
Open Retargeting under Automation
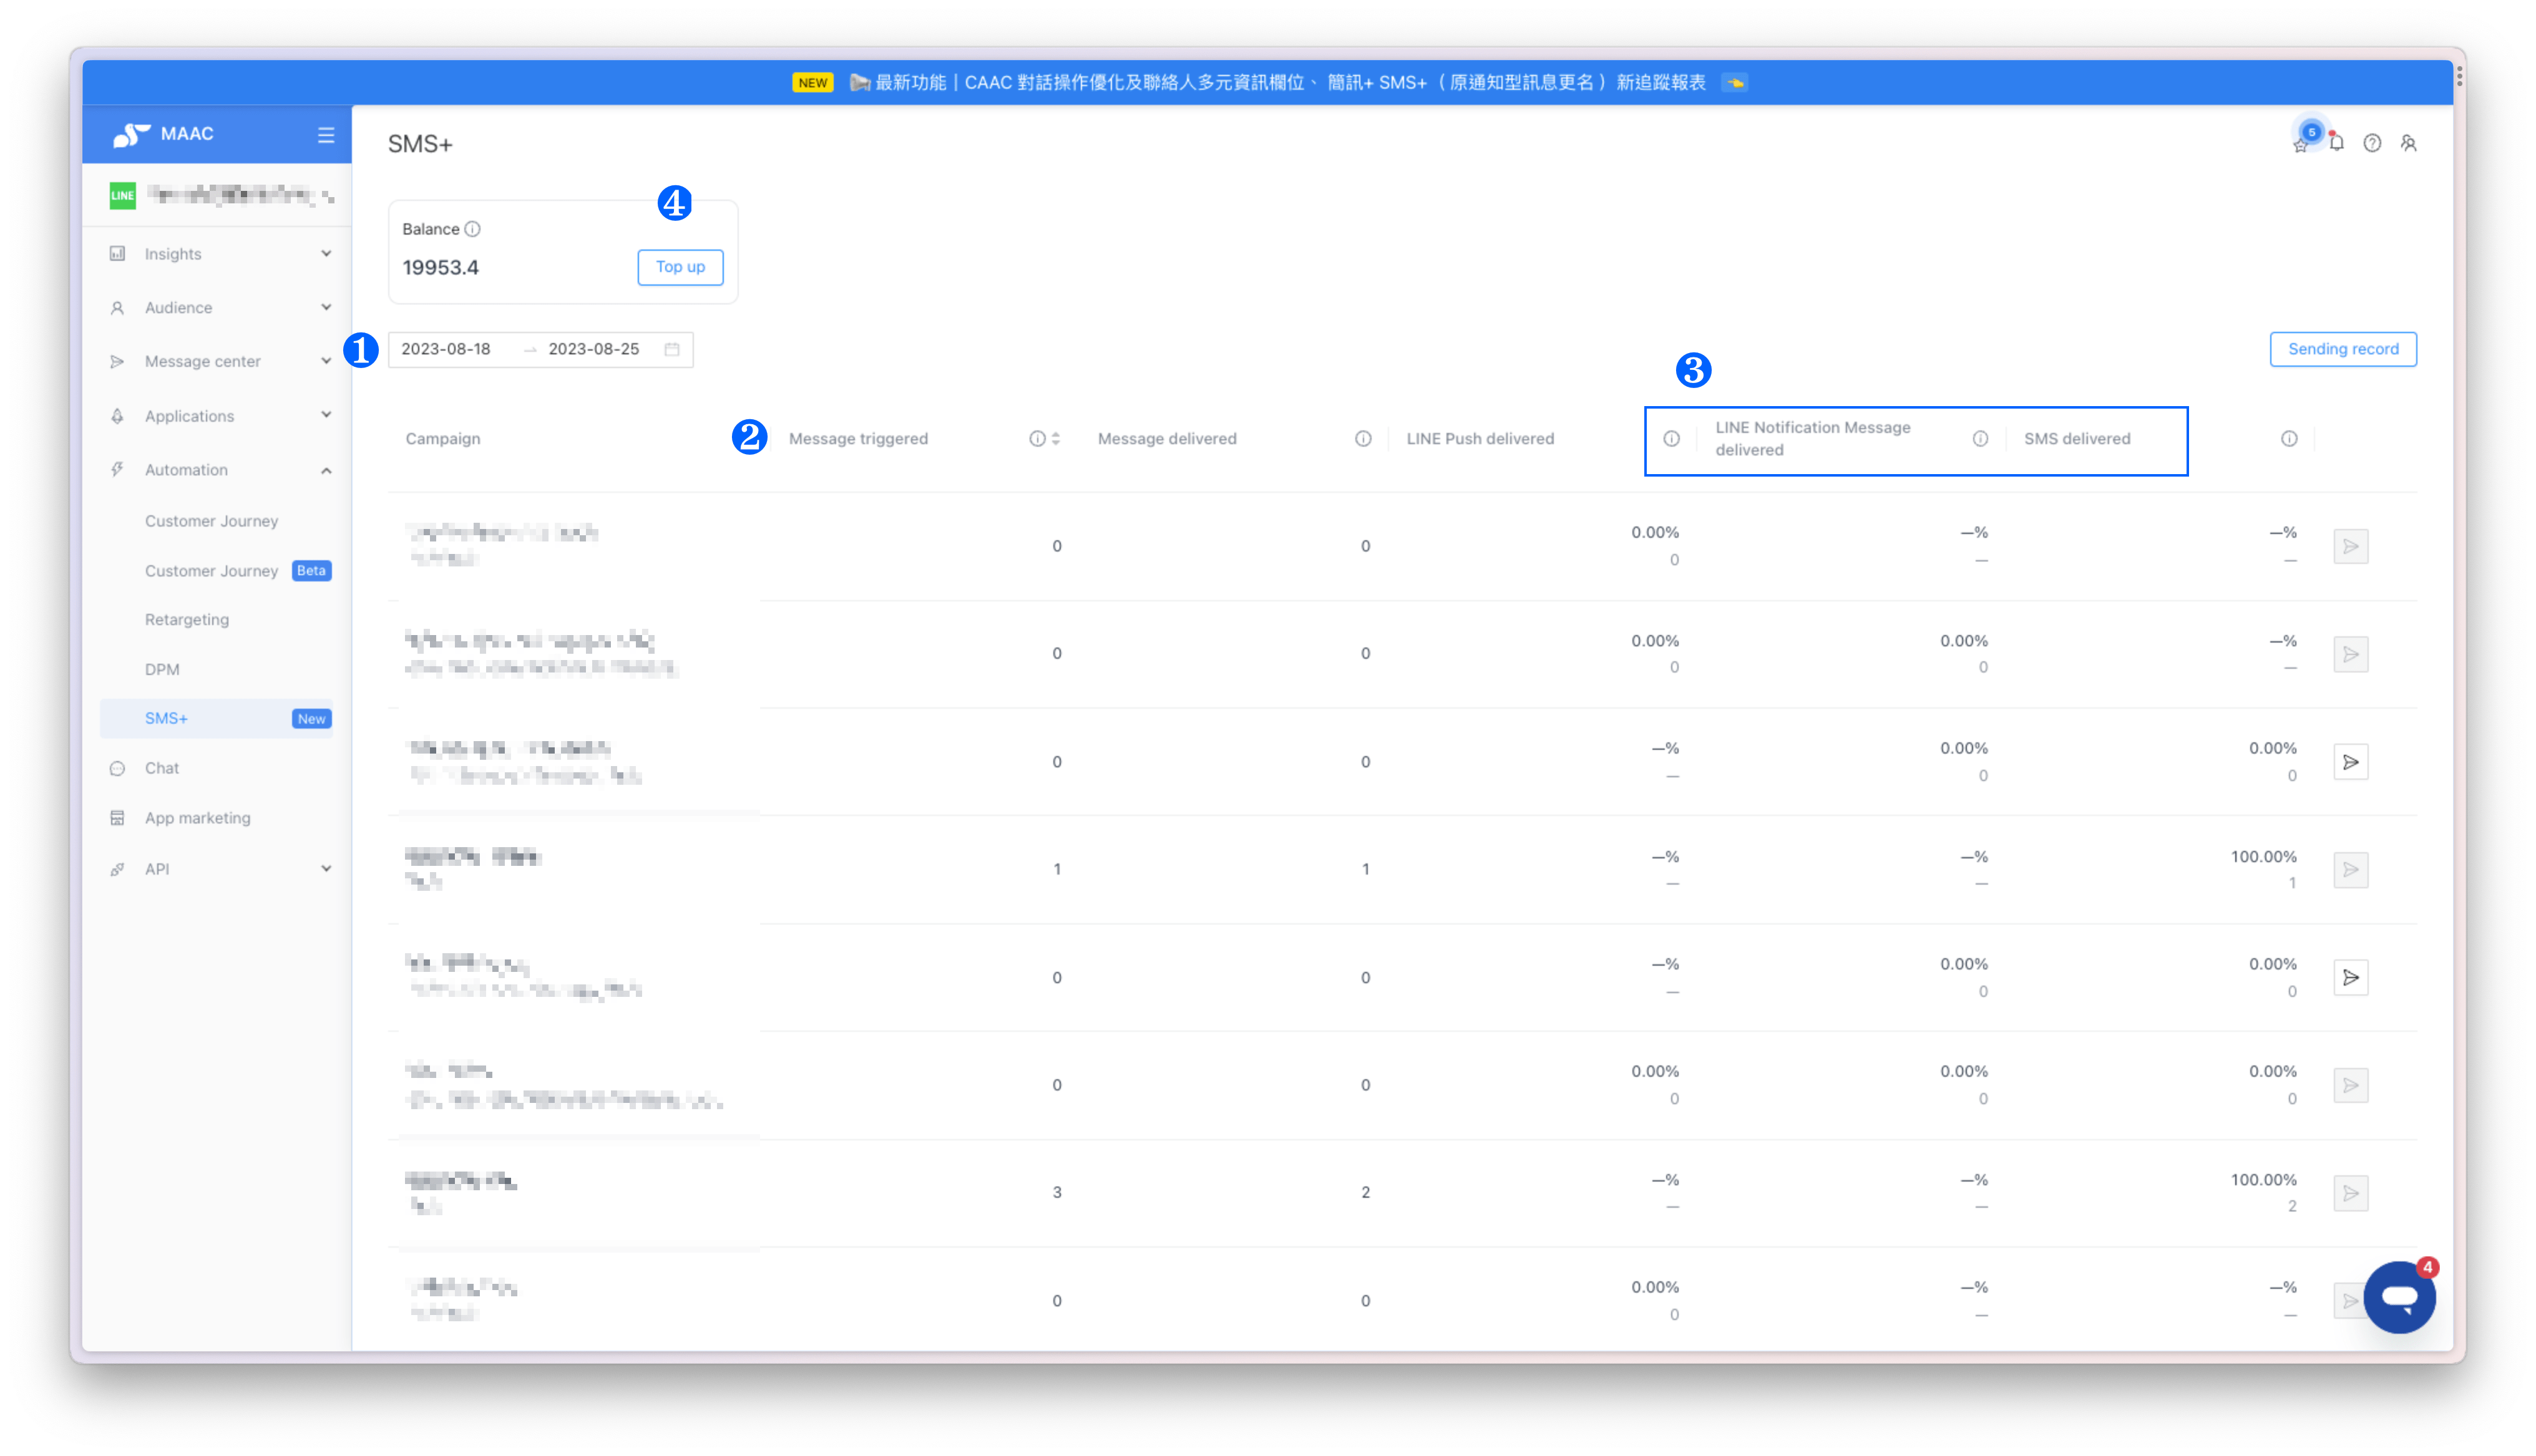[x=187, y=620]
